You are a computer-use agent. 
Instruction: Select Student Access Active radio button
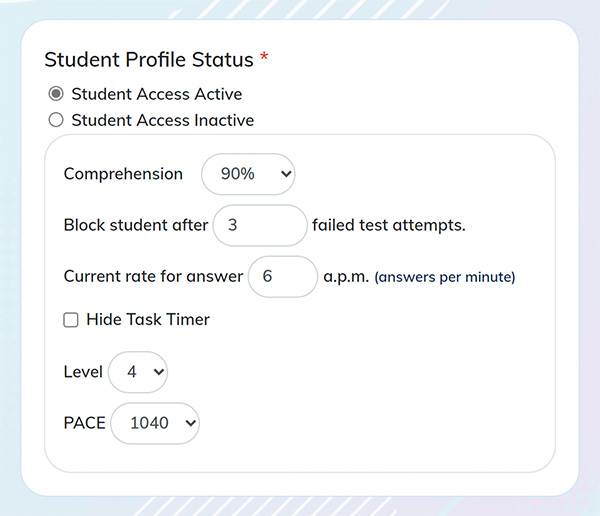coord(56,94)
